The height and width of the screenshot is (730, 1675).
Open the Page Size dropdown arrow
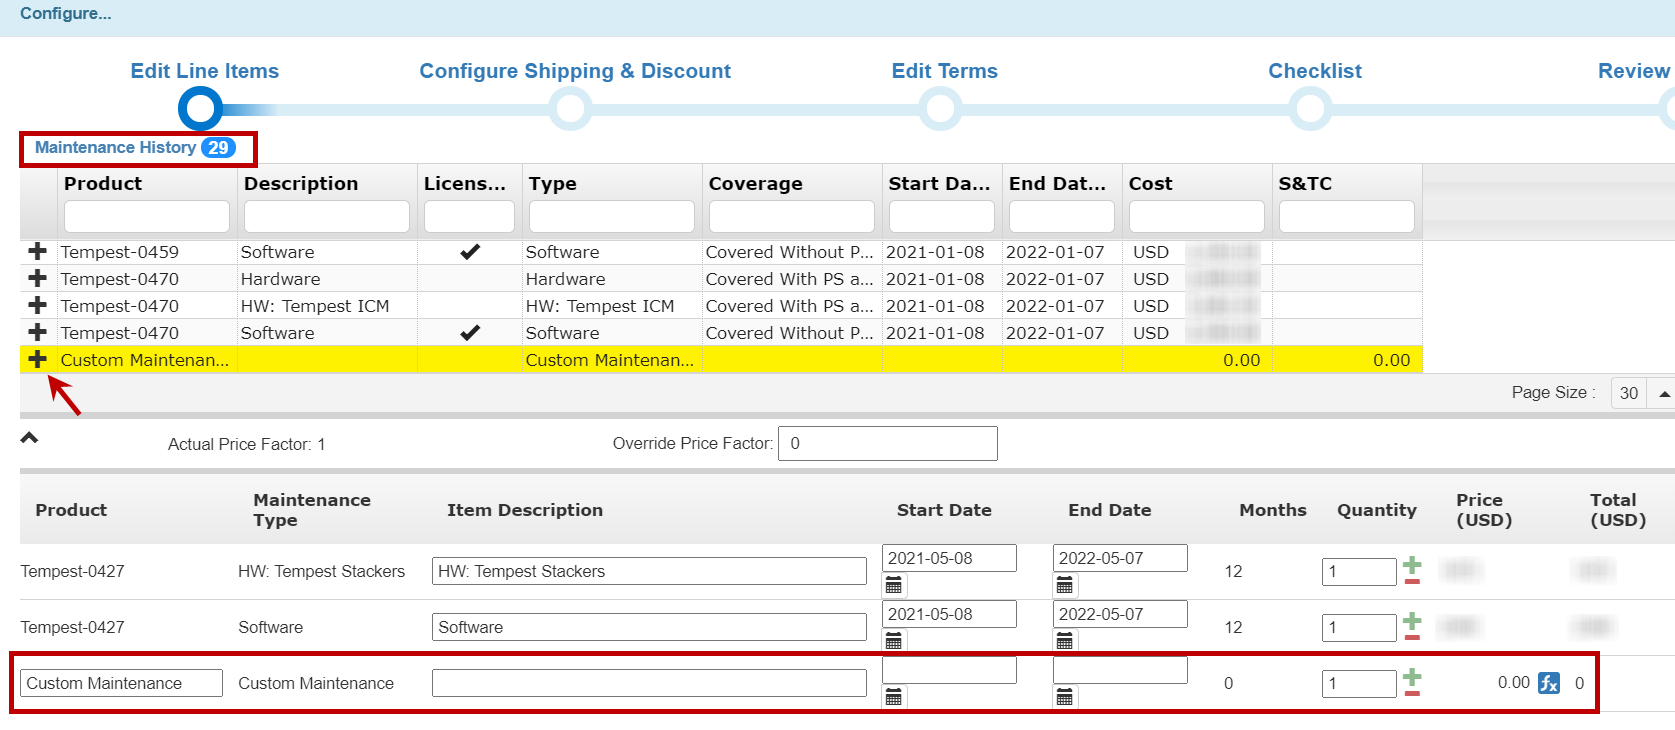coord(1664,394)
